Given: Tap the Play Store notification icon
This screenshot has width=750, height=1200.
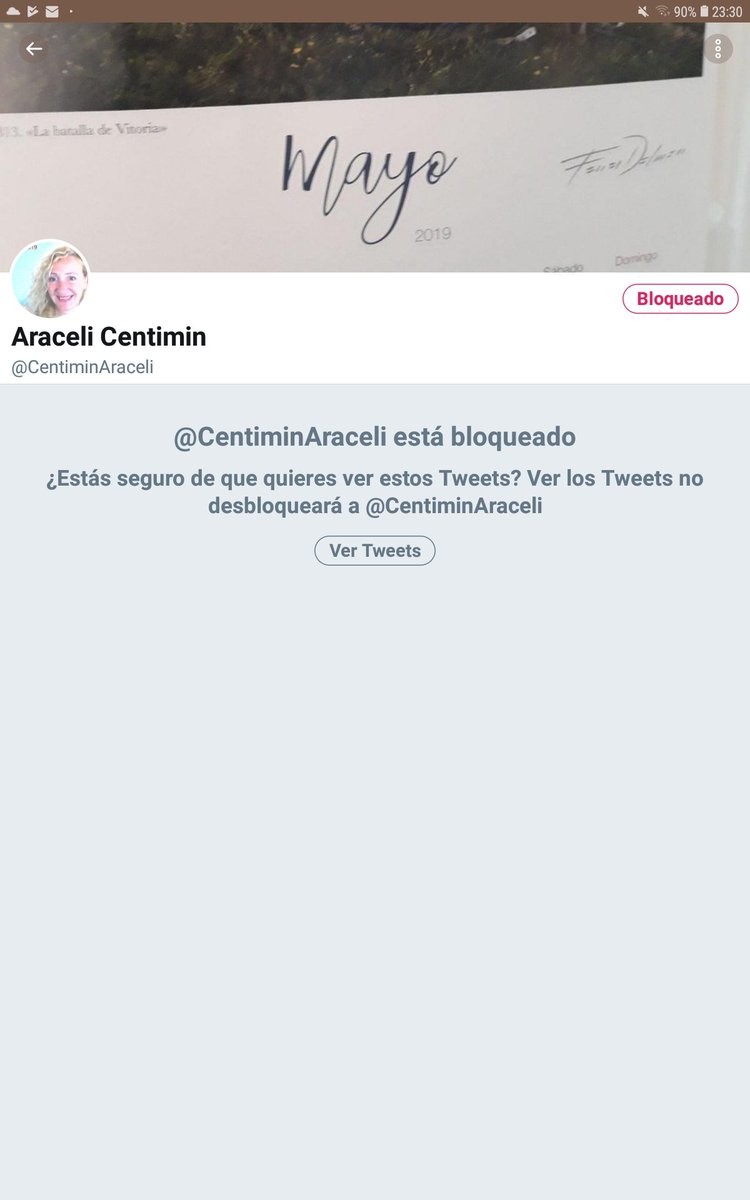Looking at the screenshot, I should coord(32,12).
